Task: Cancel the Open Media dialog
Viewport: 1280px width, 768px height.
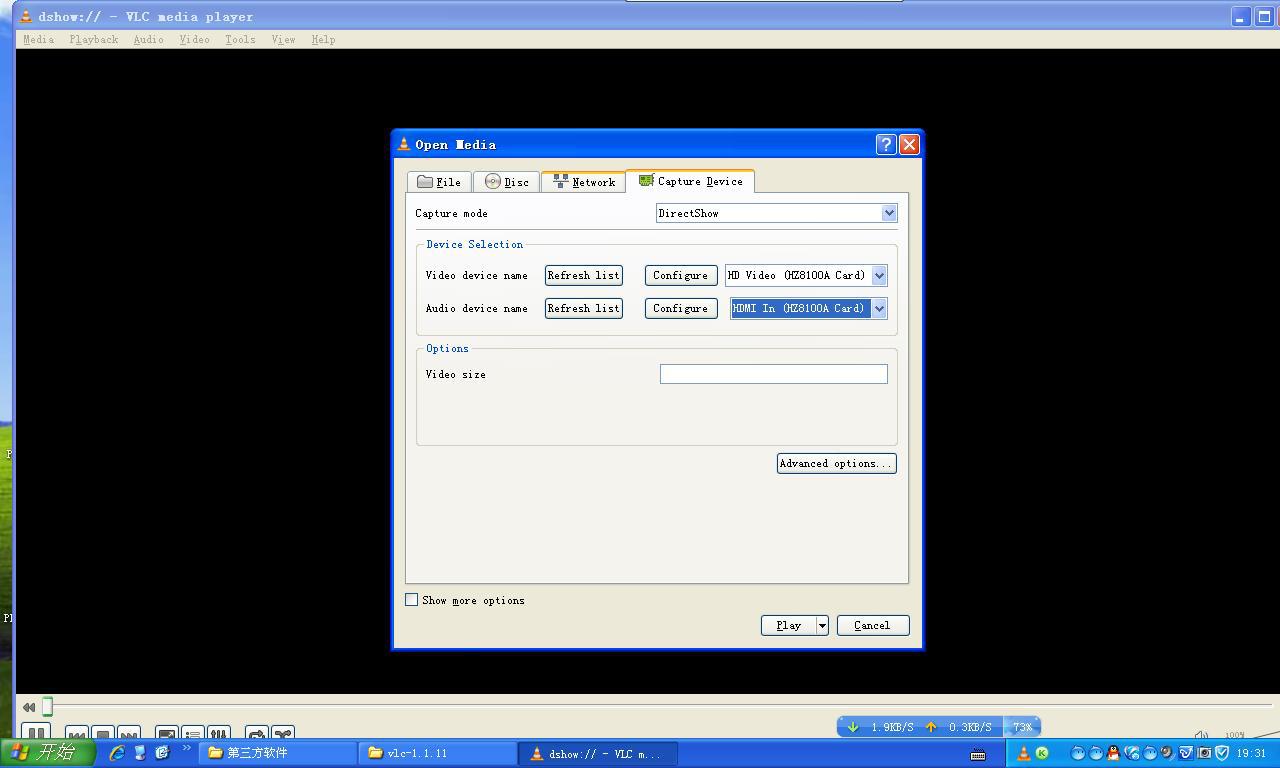Action: pyautogui.click(x=873, y=625)
